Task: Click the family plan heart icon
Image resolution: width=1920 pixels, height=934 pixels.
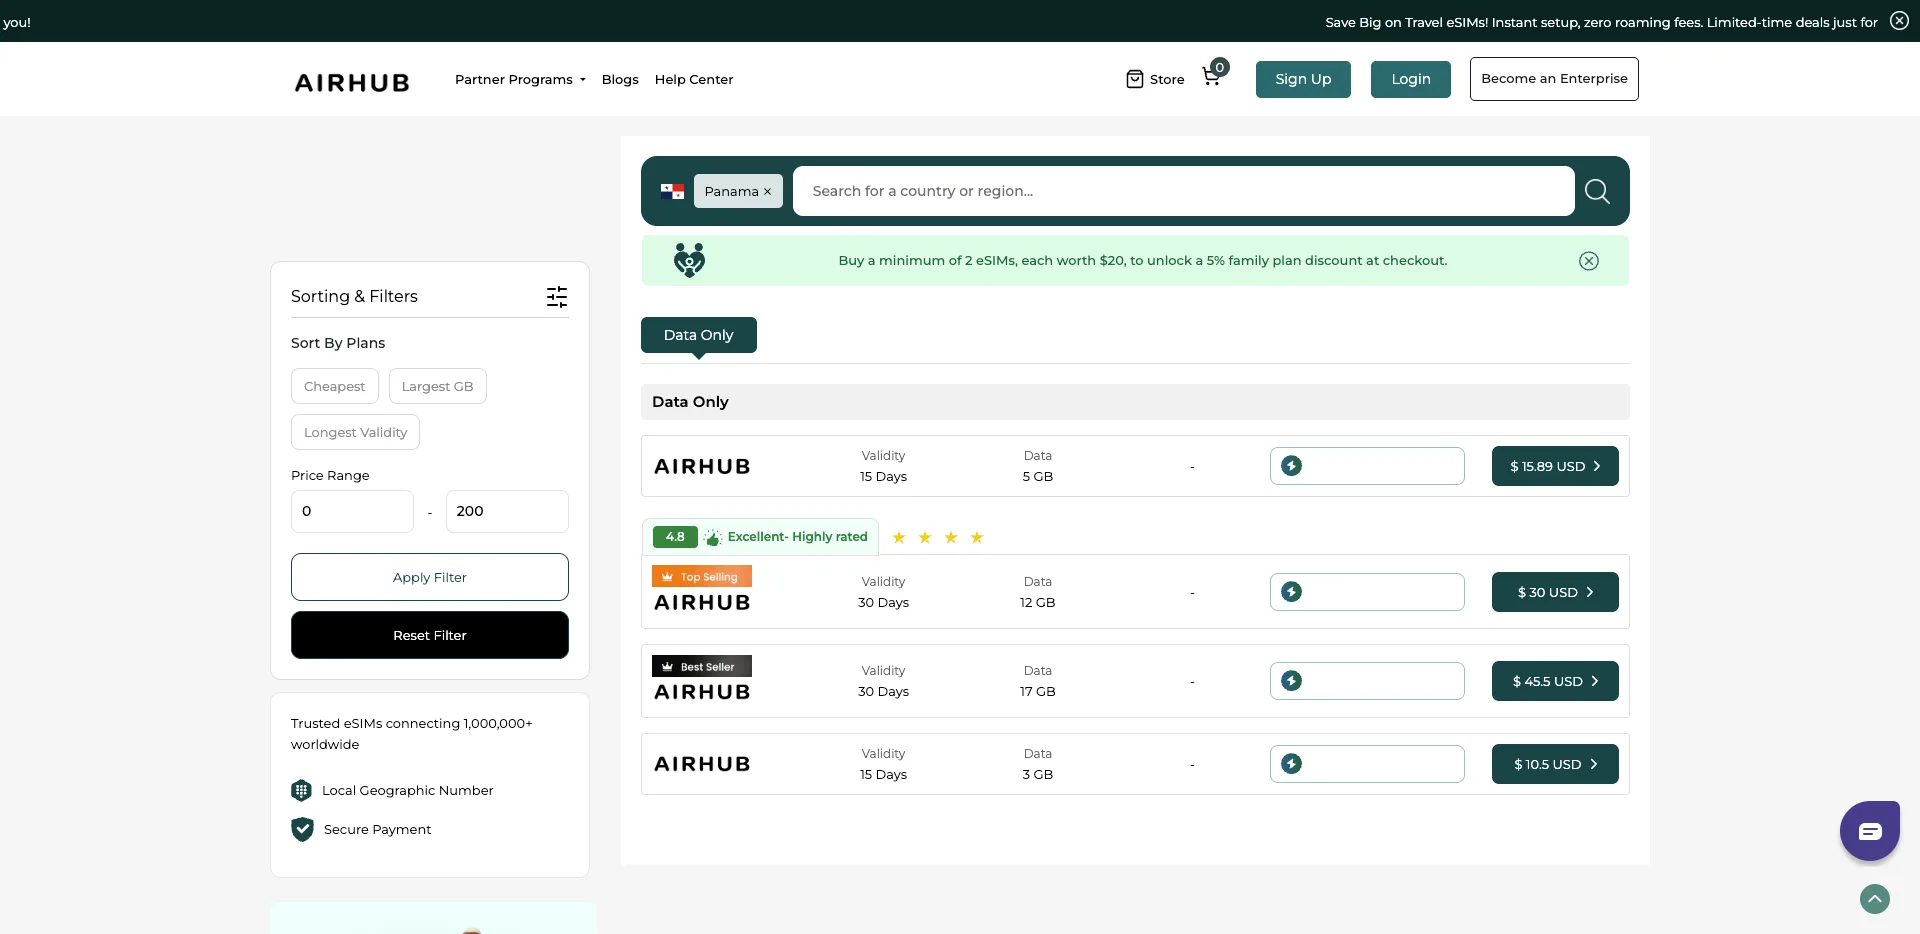Action: tap(689, 260)
